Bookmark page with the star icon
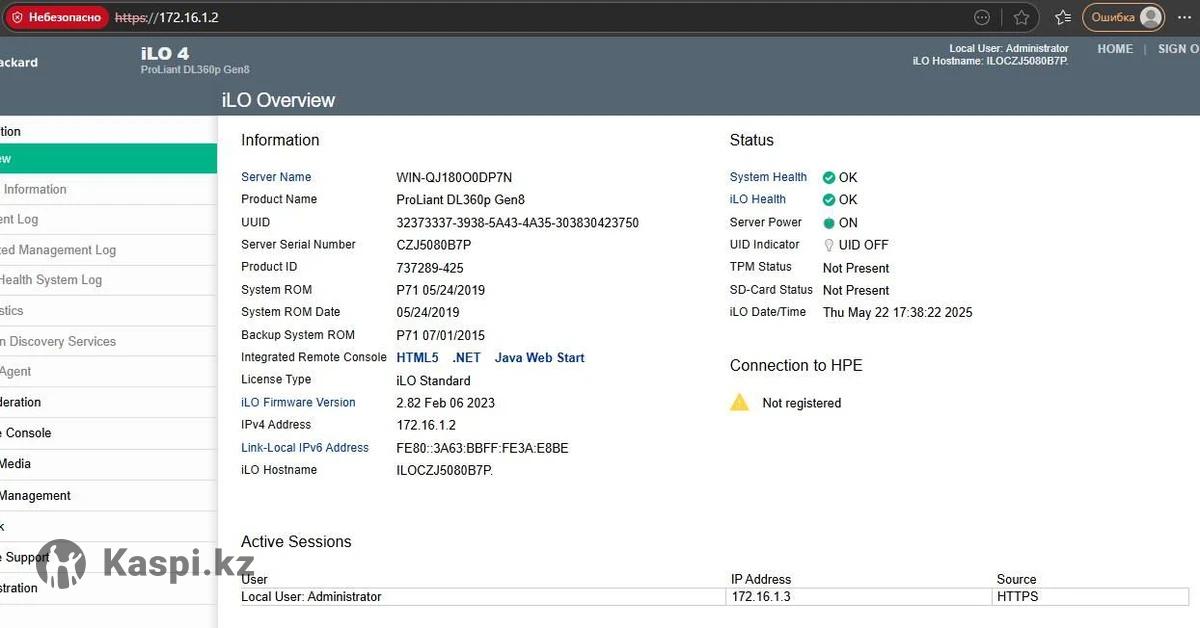This screenshot has width=1200, height=628. (1021, 17)
